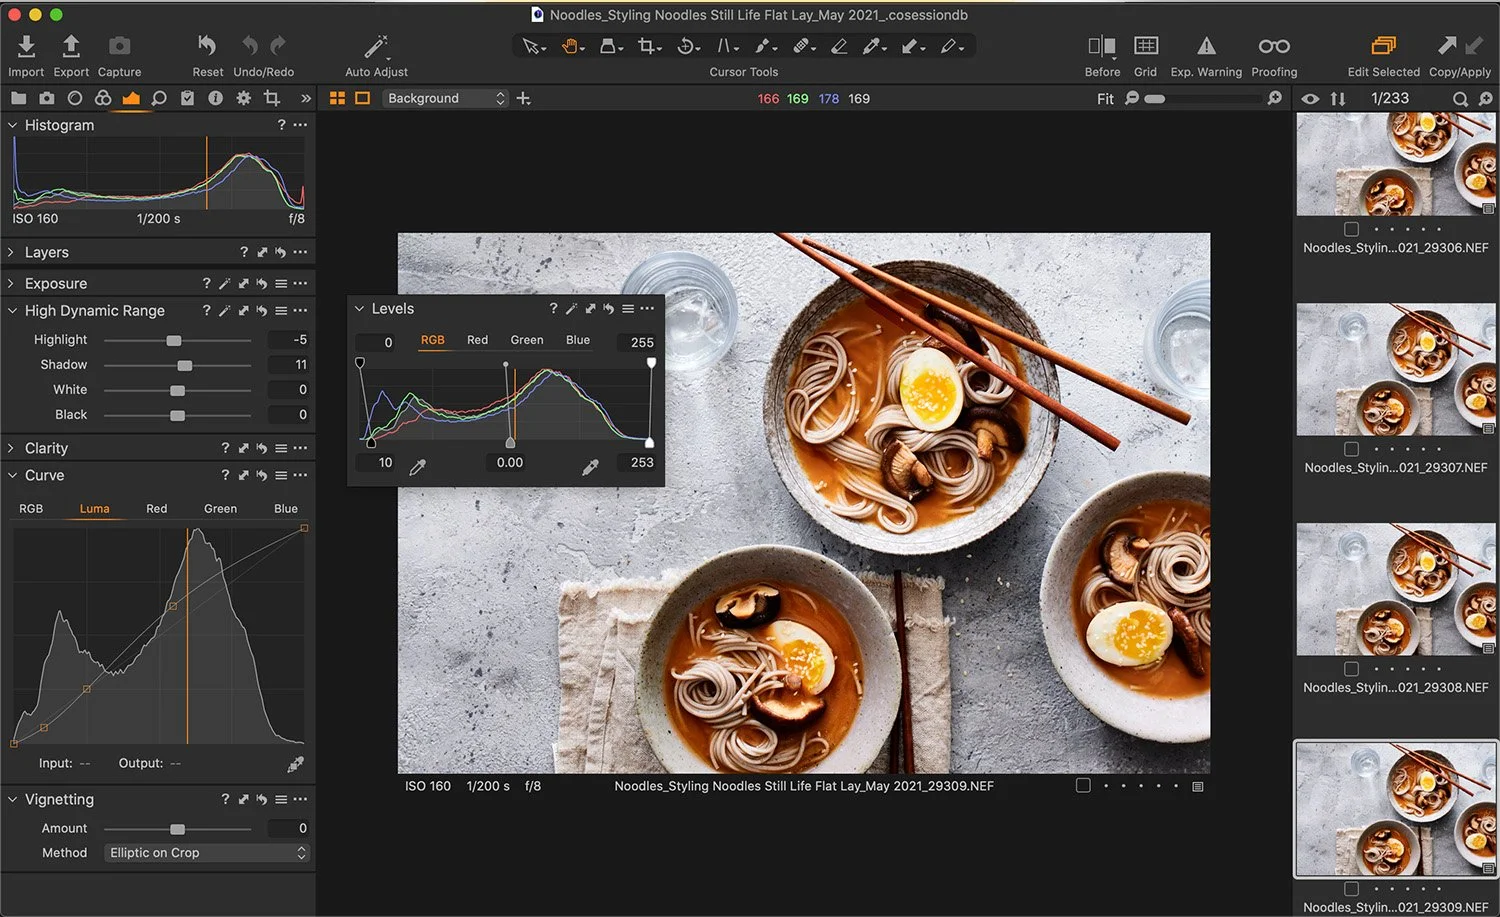Toggle the Before view icon
Viewport: 1500px width, 917px height.
[x=1101, y=46]
